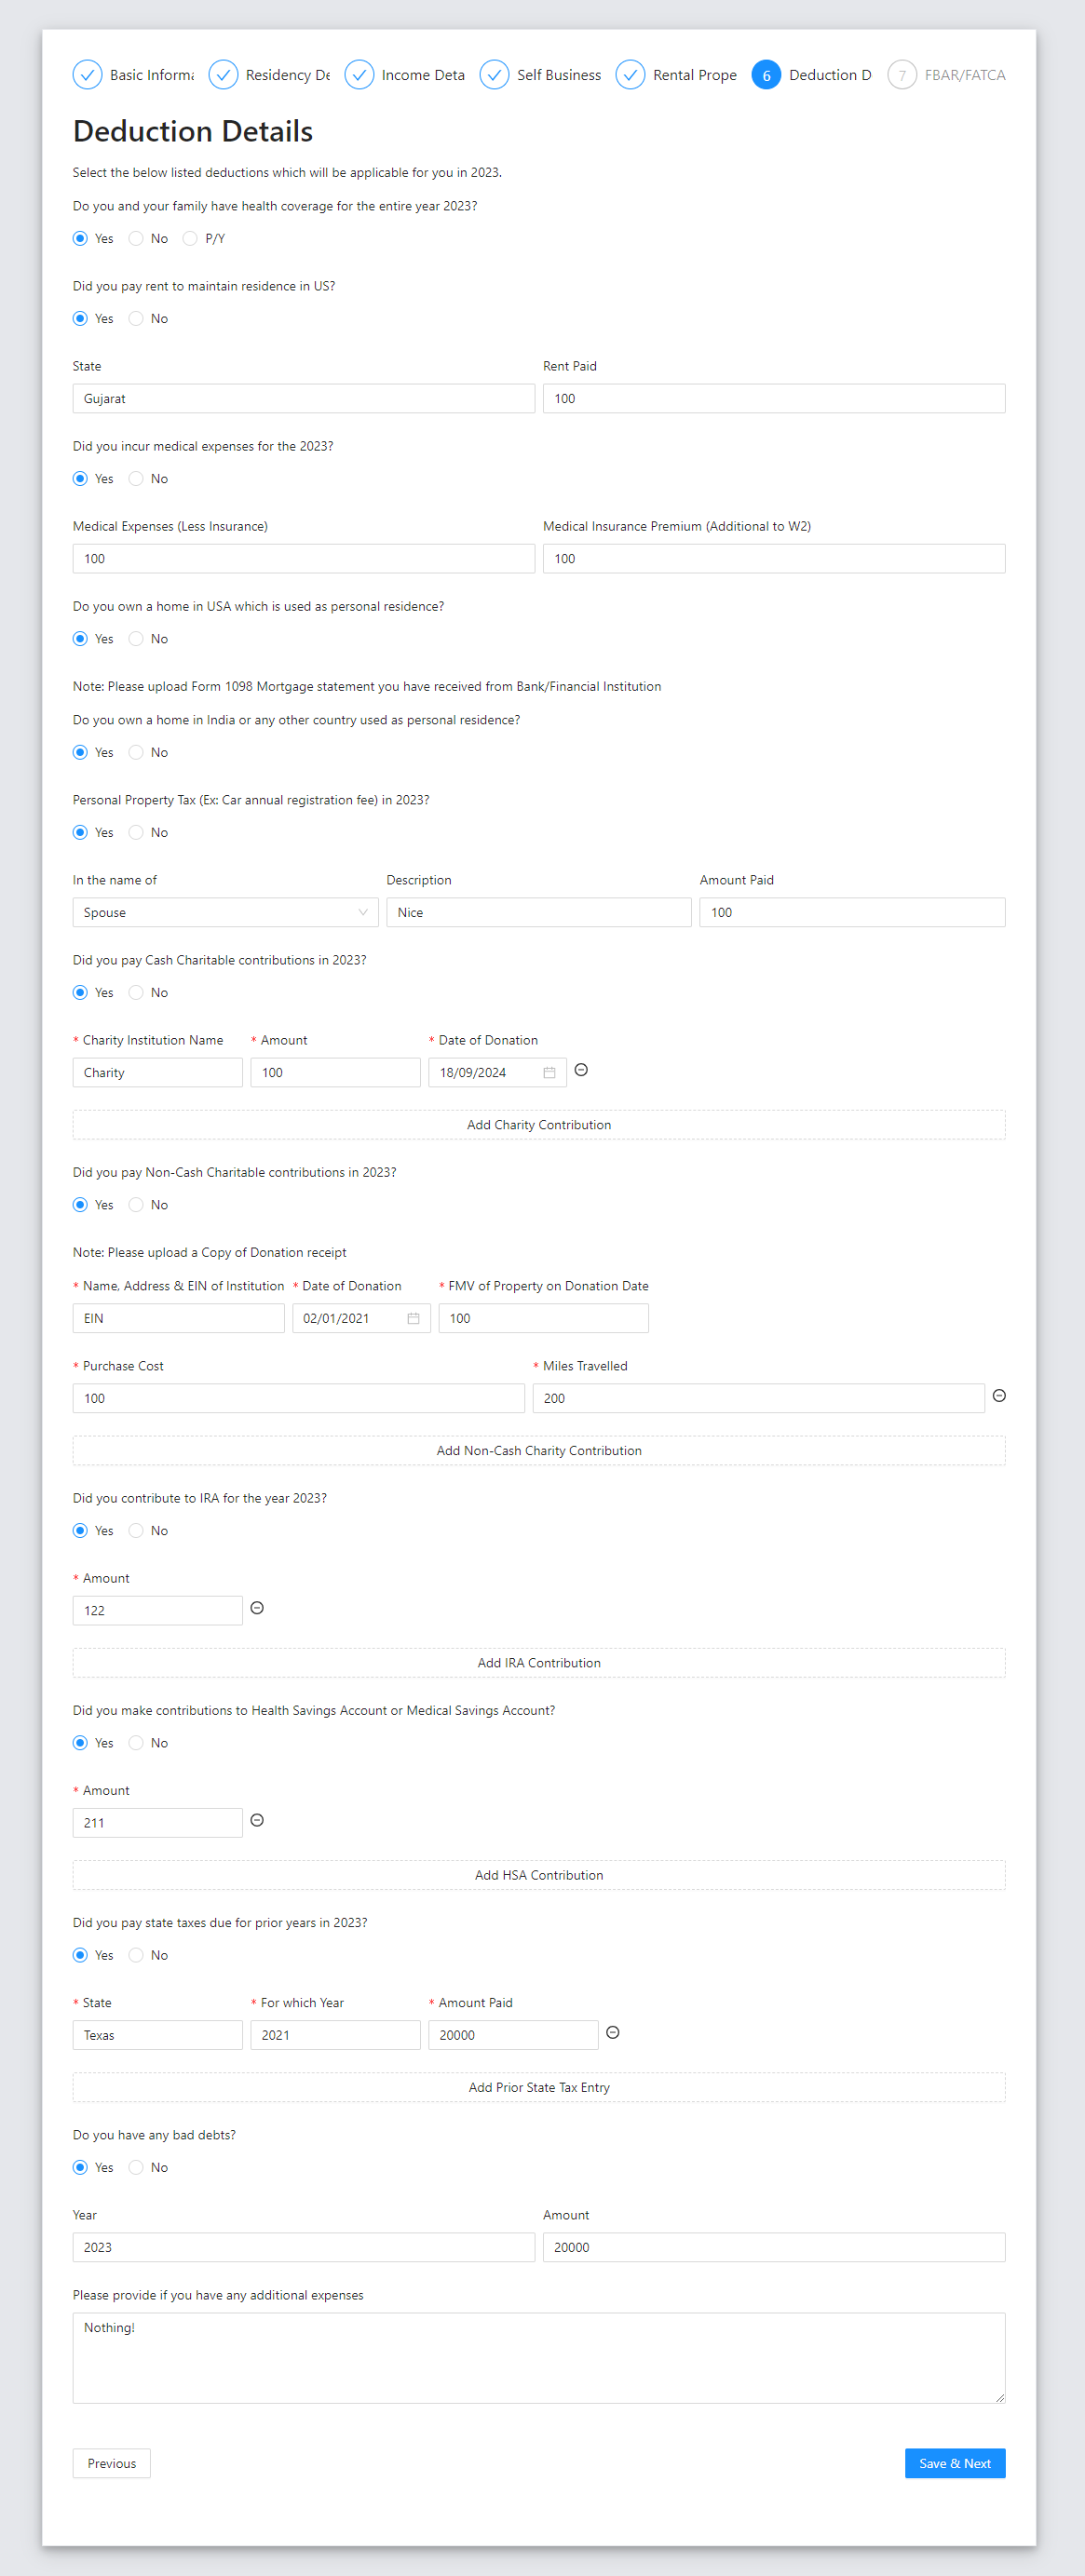Focus the Medical Expenses (Less Insurance) field

coord(304,558)
